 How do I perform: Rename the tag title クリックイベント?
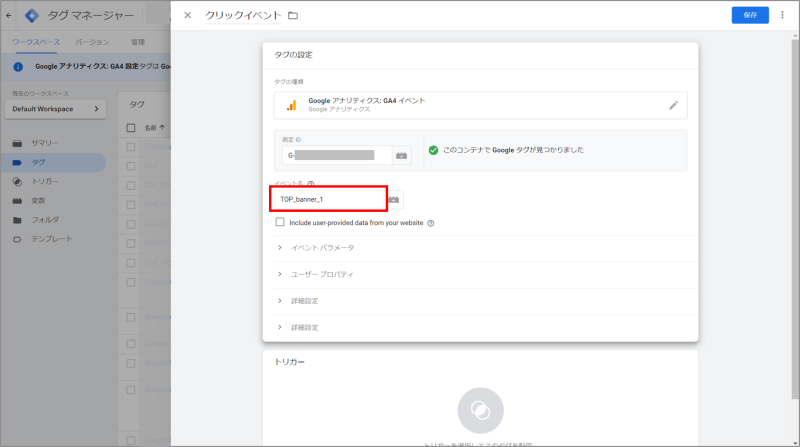(x=243, y=15)
